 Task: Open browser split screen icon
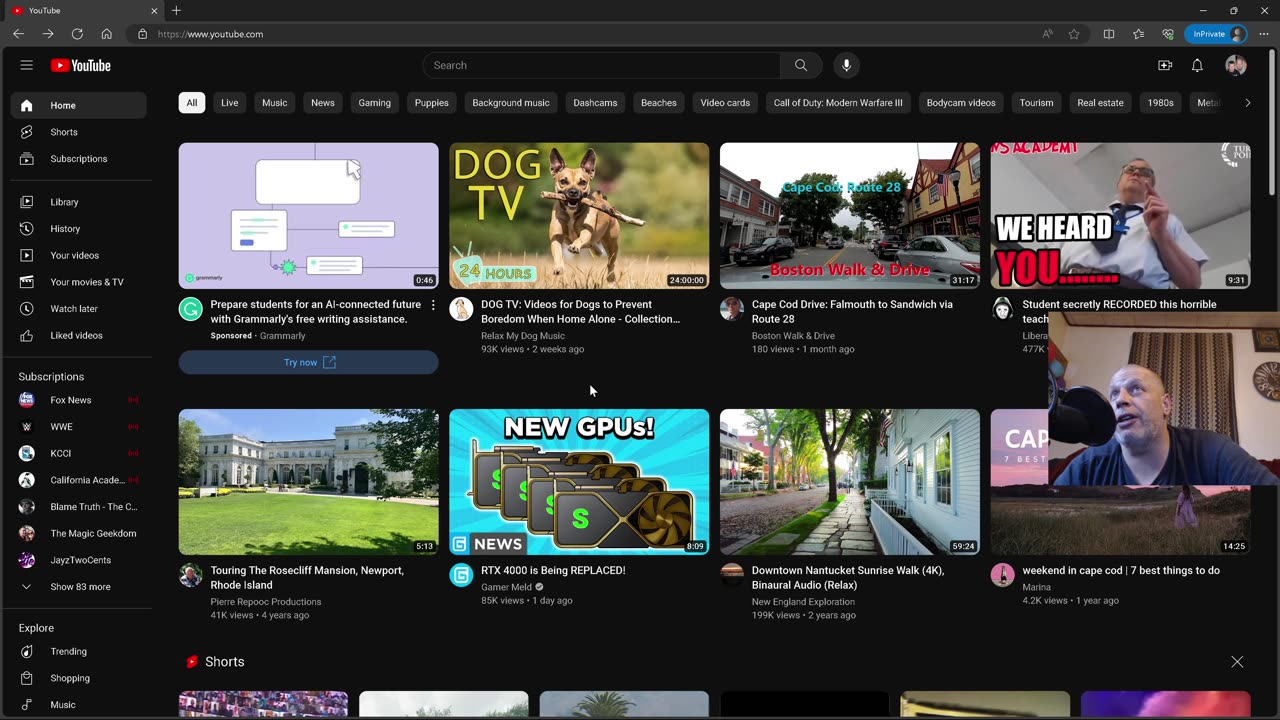pyautogui.click(x=1109, y=34)
